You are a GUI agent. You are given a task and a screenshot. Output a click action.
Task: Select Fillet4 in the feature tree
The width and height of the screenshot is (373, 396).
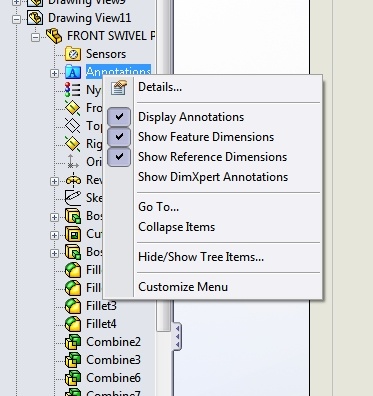pyautogui.click(x=101, y=324)
